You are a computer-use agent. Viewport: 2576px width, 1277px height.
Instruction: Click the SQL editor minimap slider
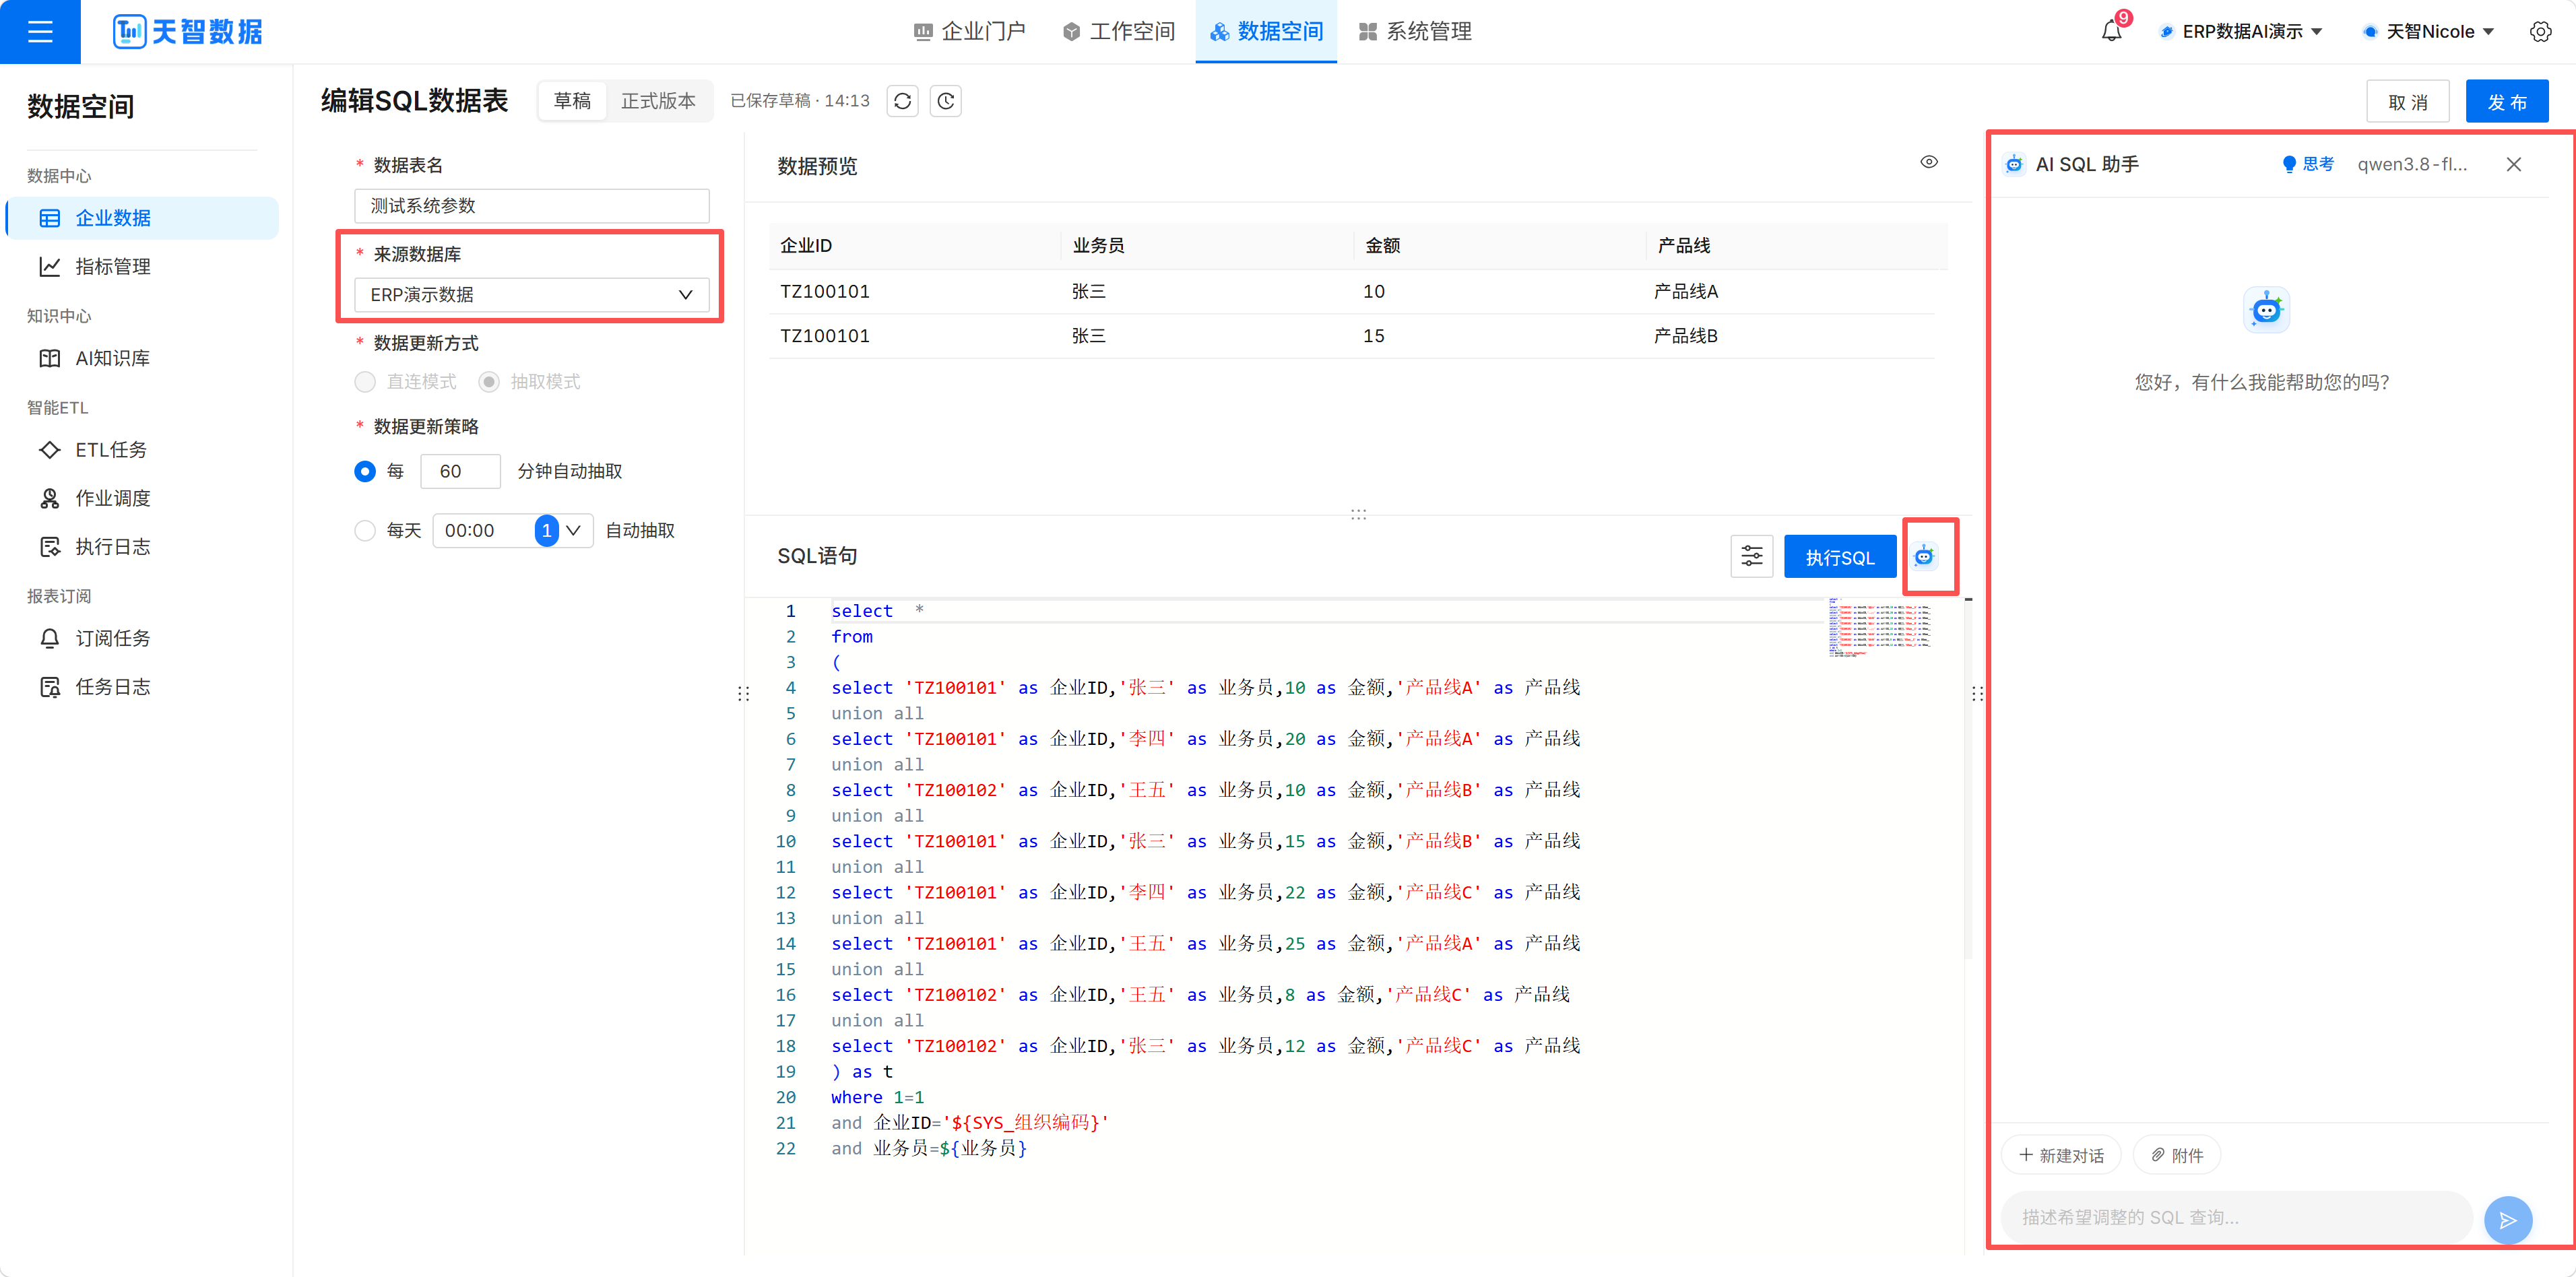click(x=1880, y=626)
